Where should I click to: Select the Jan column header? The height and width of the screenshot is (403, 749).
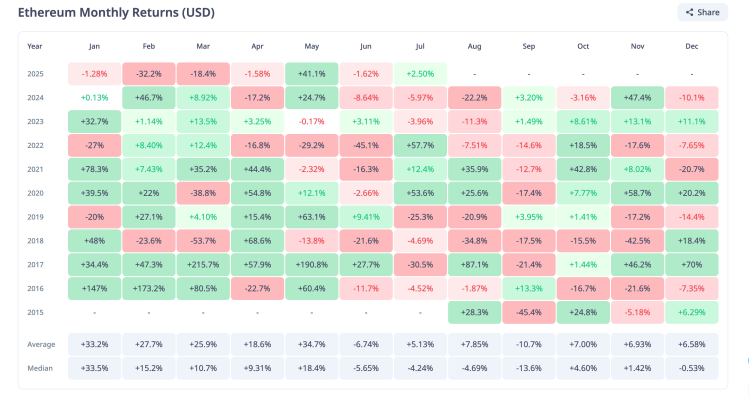(x=94, y=46)
